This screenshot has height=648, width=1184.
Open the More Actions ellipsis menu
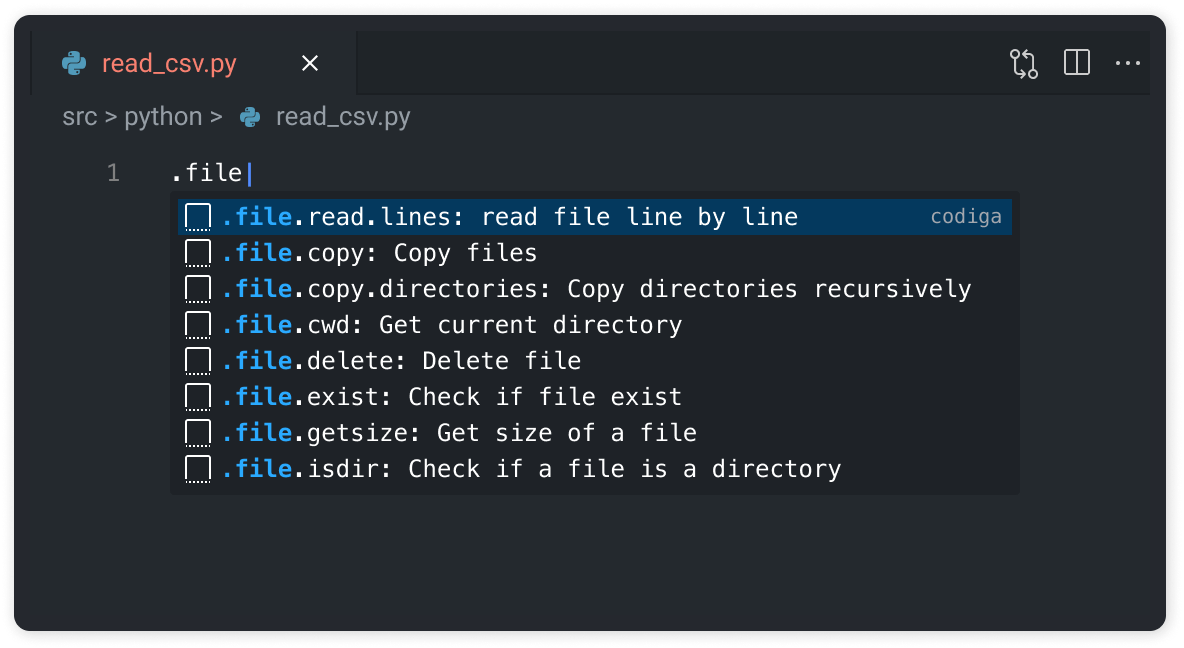[1128, 63]
